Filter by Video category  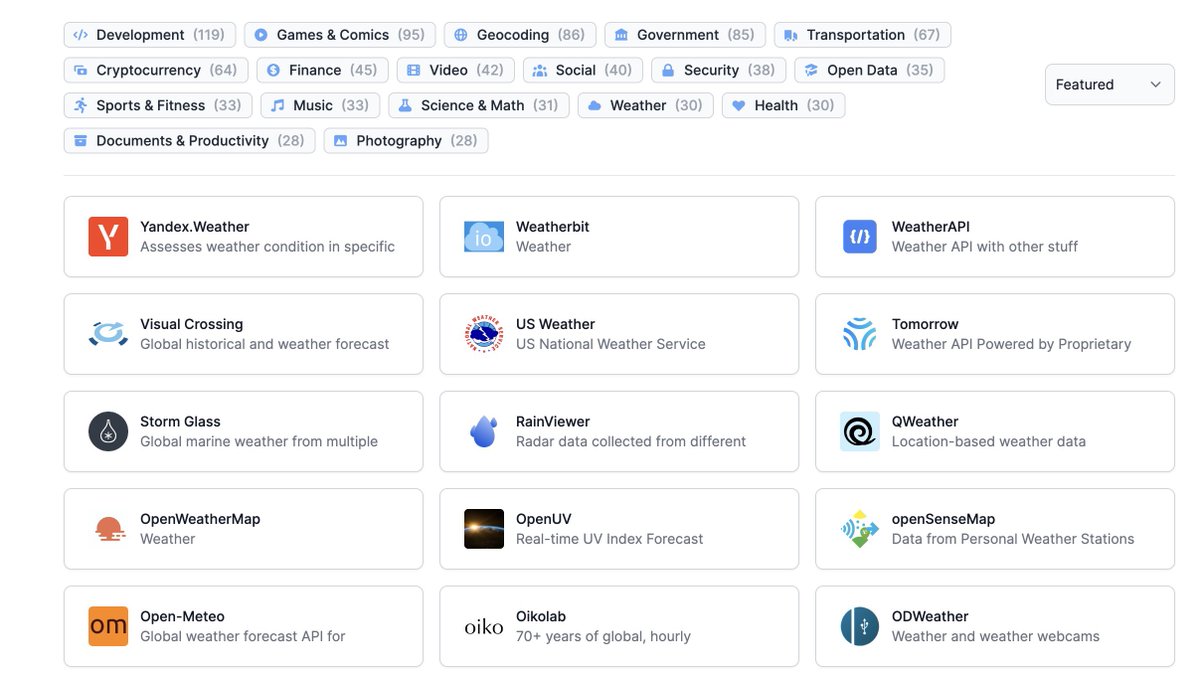(456, 70)
